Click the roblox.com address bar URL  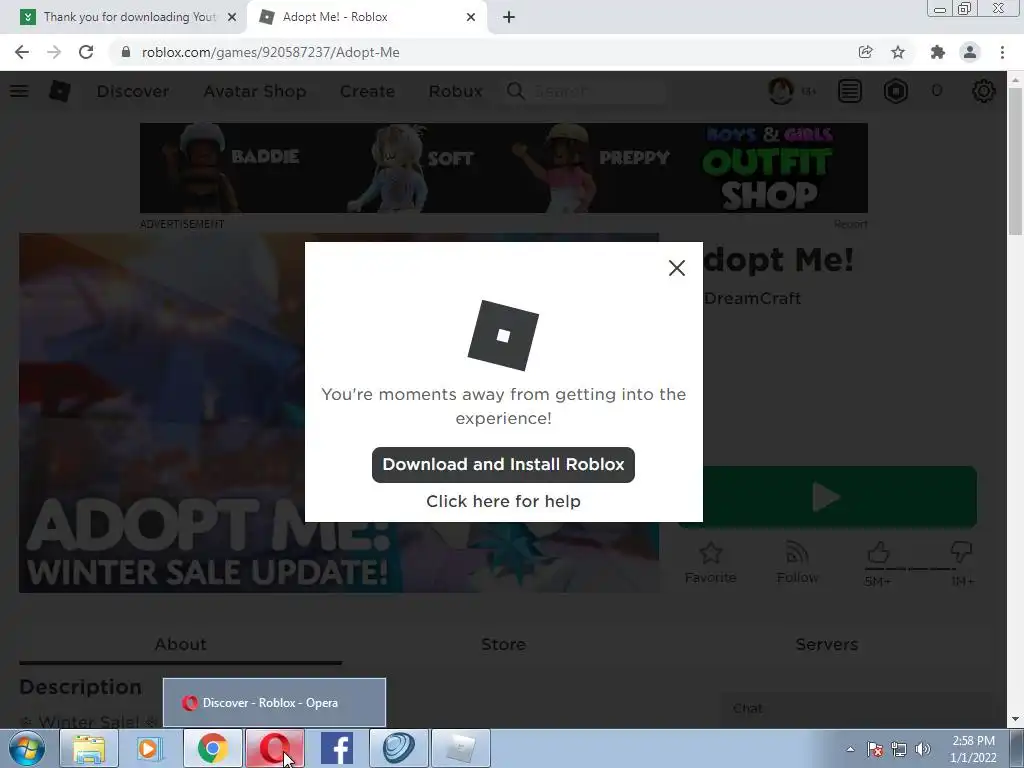tap(270, 52)
